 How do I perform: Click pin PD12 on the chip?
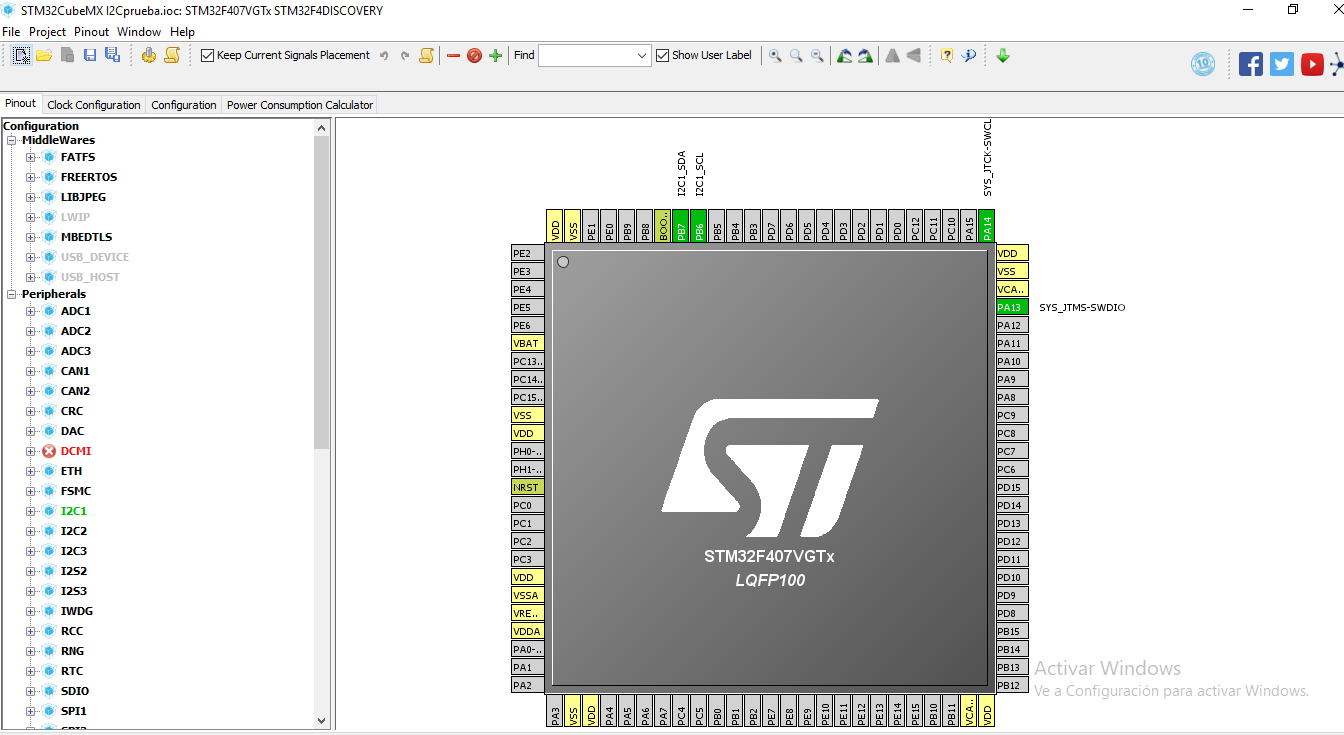(1012, 541)
